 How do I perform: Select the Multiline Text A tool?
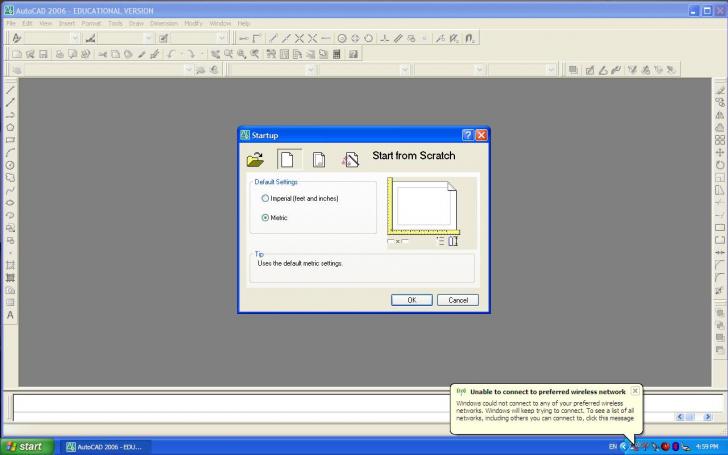10,315
